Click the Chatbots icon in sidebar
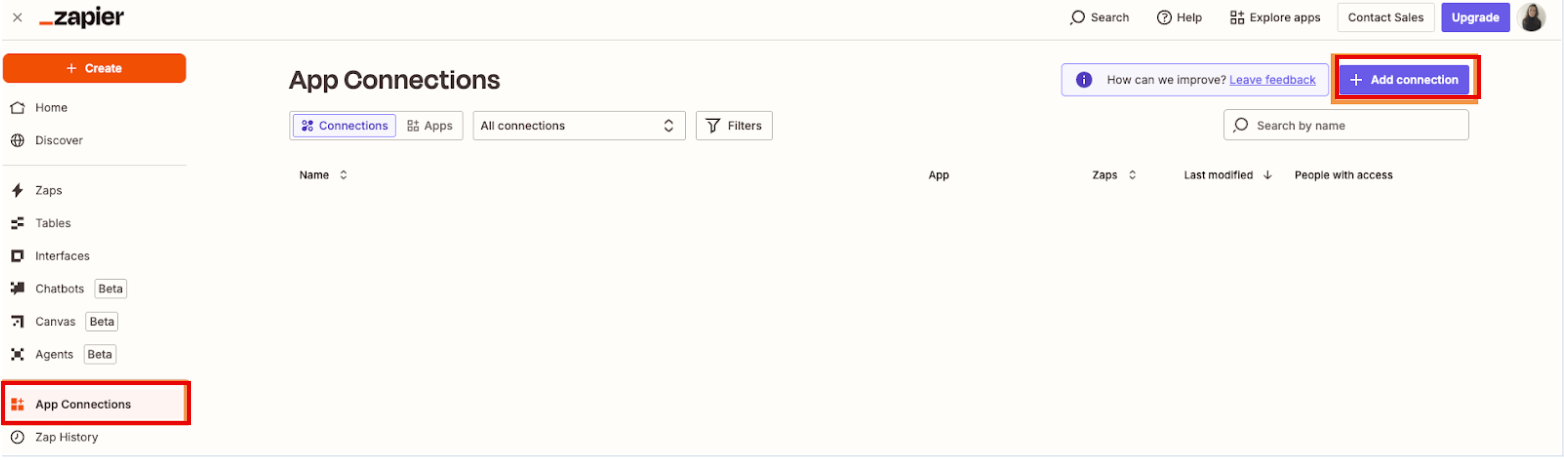Screen dimensions: 1564x460 (17, 289)
